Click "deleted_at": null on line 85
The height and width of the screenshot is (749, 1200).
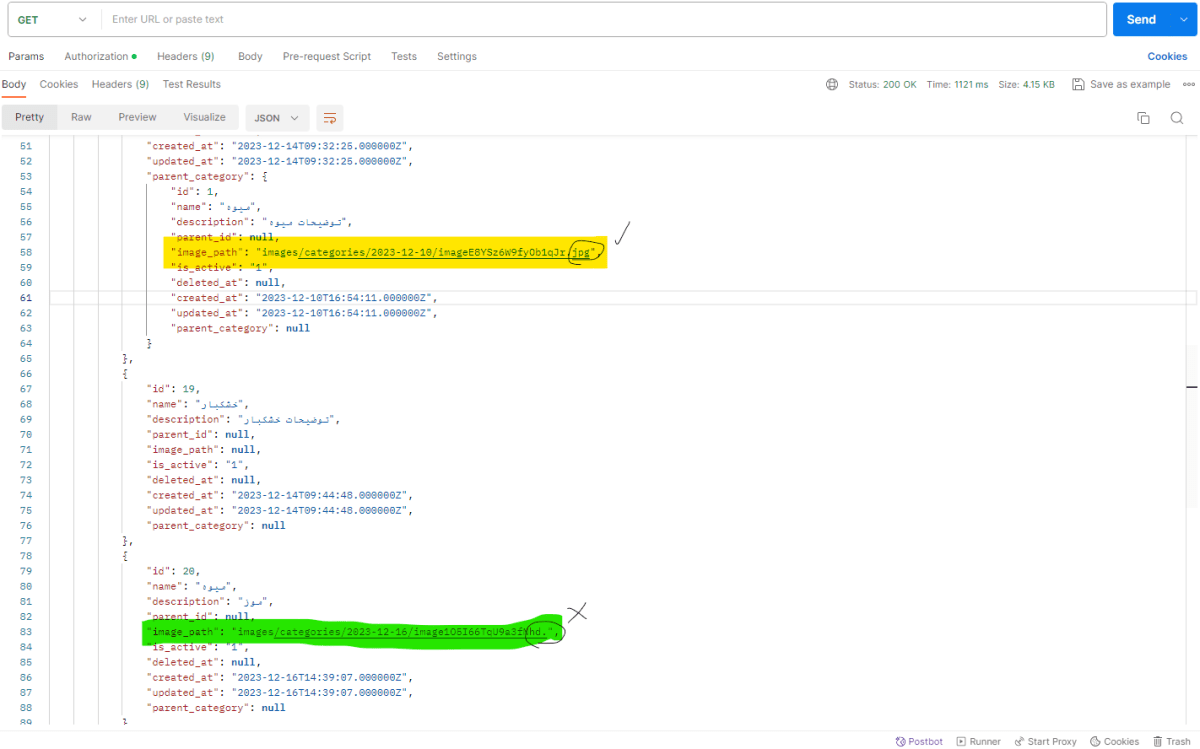(204, 662)
